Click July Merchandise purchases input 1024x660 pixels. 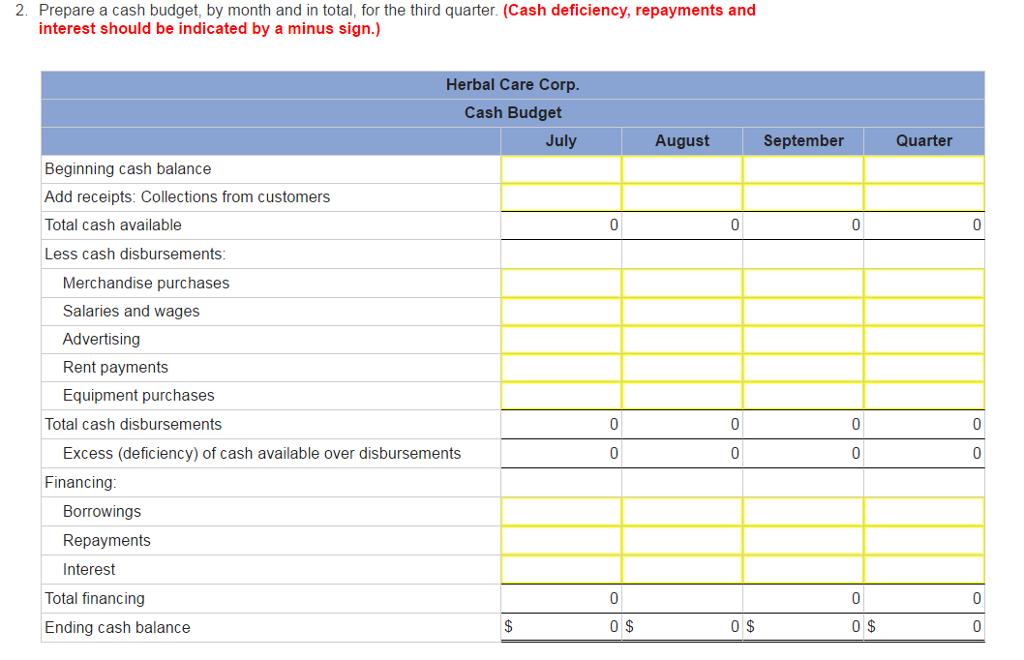(x=561, y=283)
